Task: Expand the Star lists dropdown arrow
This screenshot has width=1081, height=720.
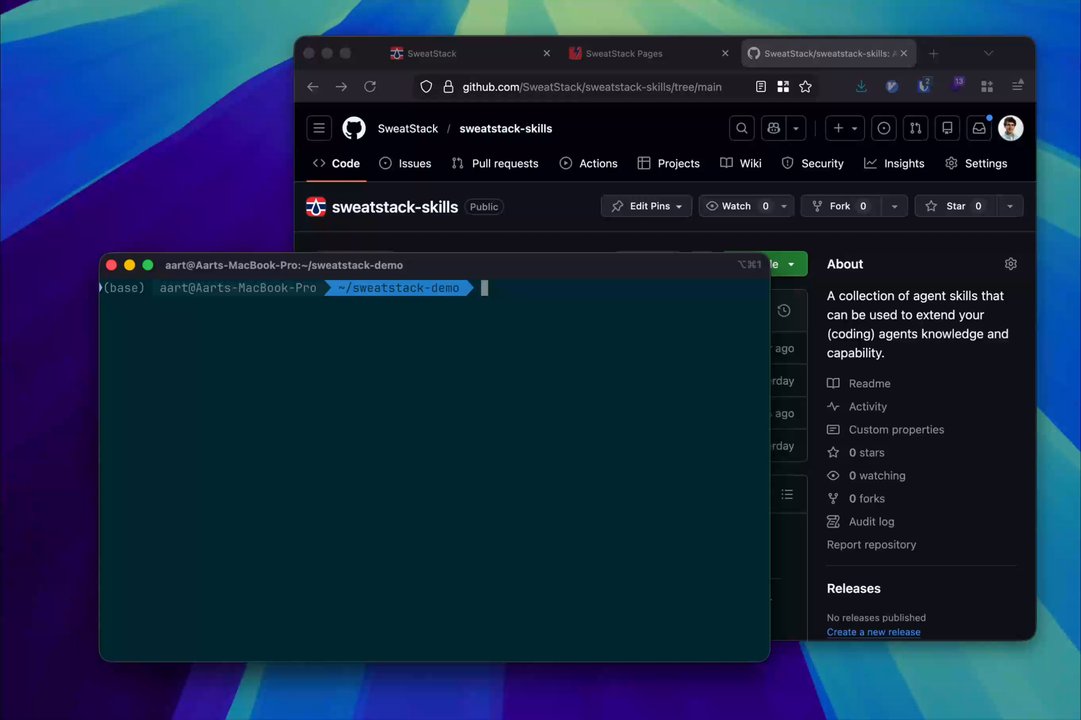Action: [x=1010, y=206]
